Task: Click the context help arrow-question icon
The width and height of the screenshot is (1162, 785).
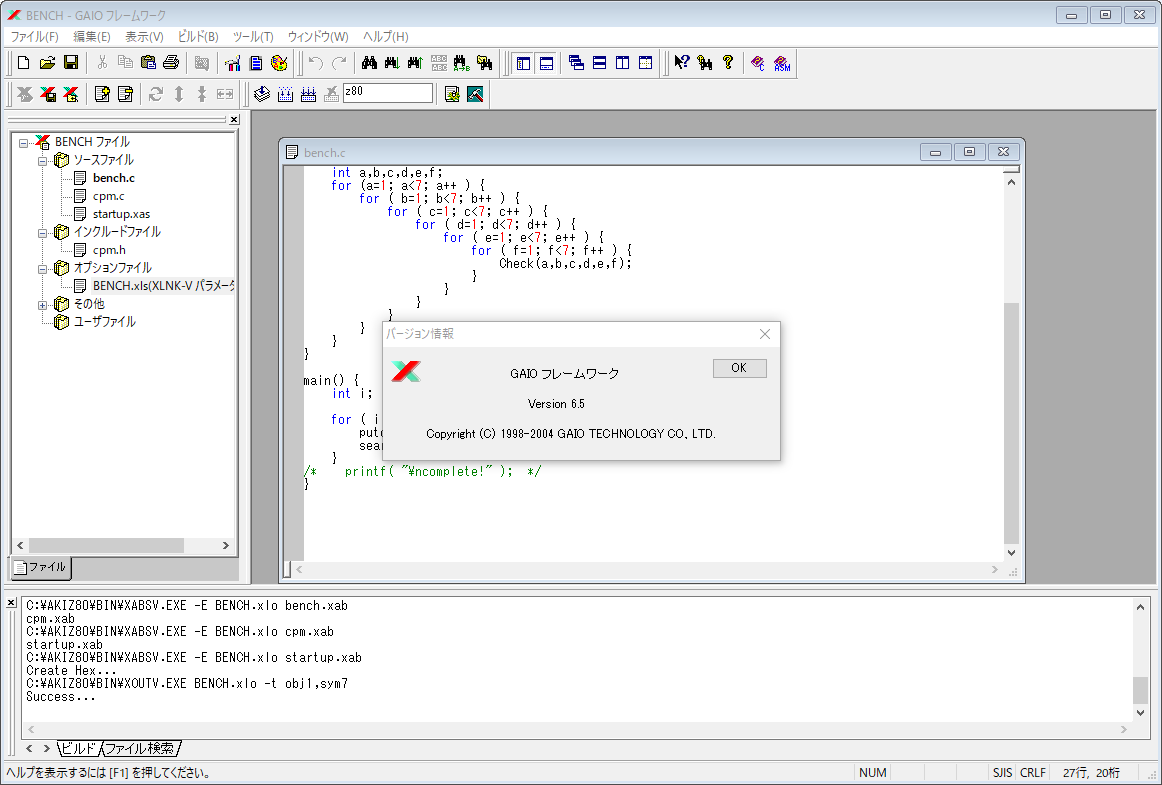Action: pyautogui.click(x=682, y=63)
